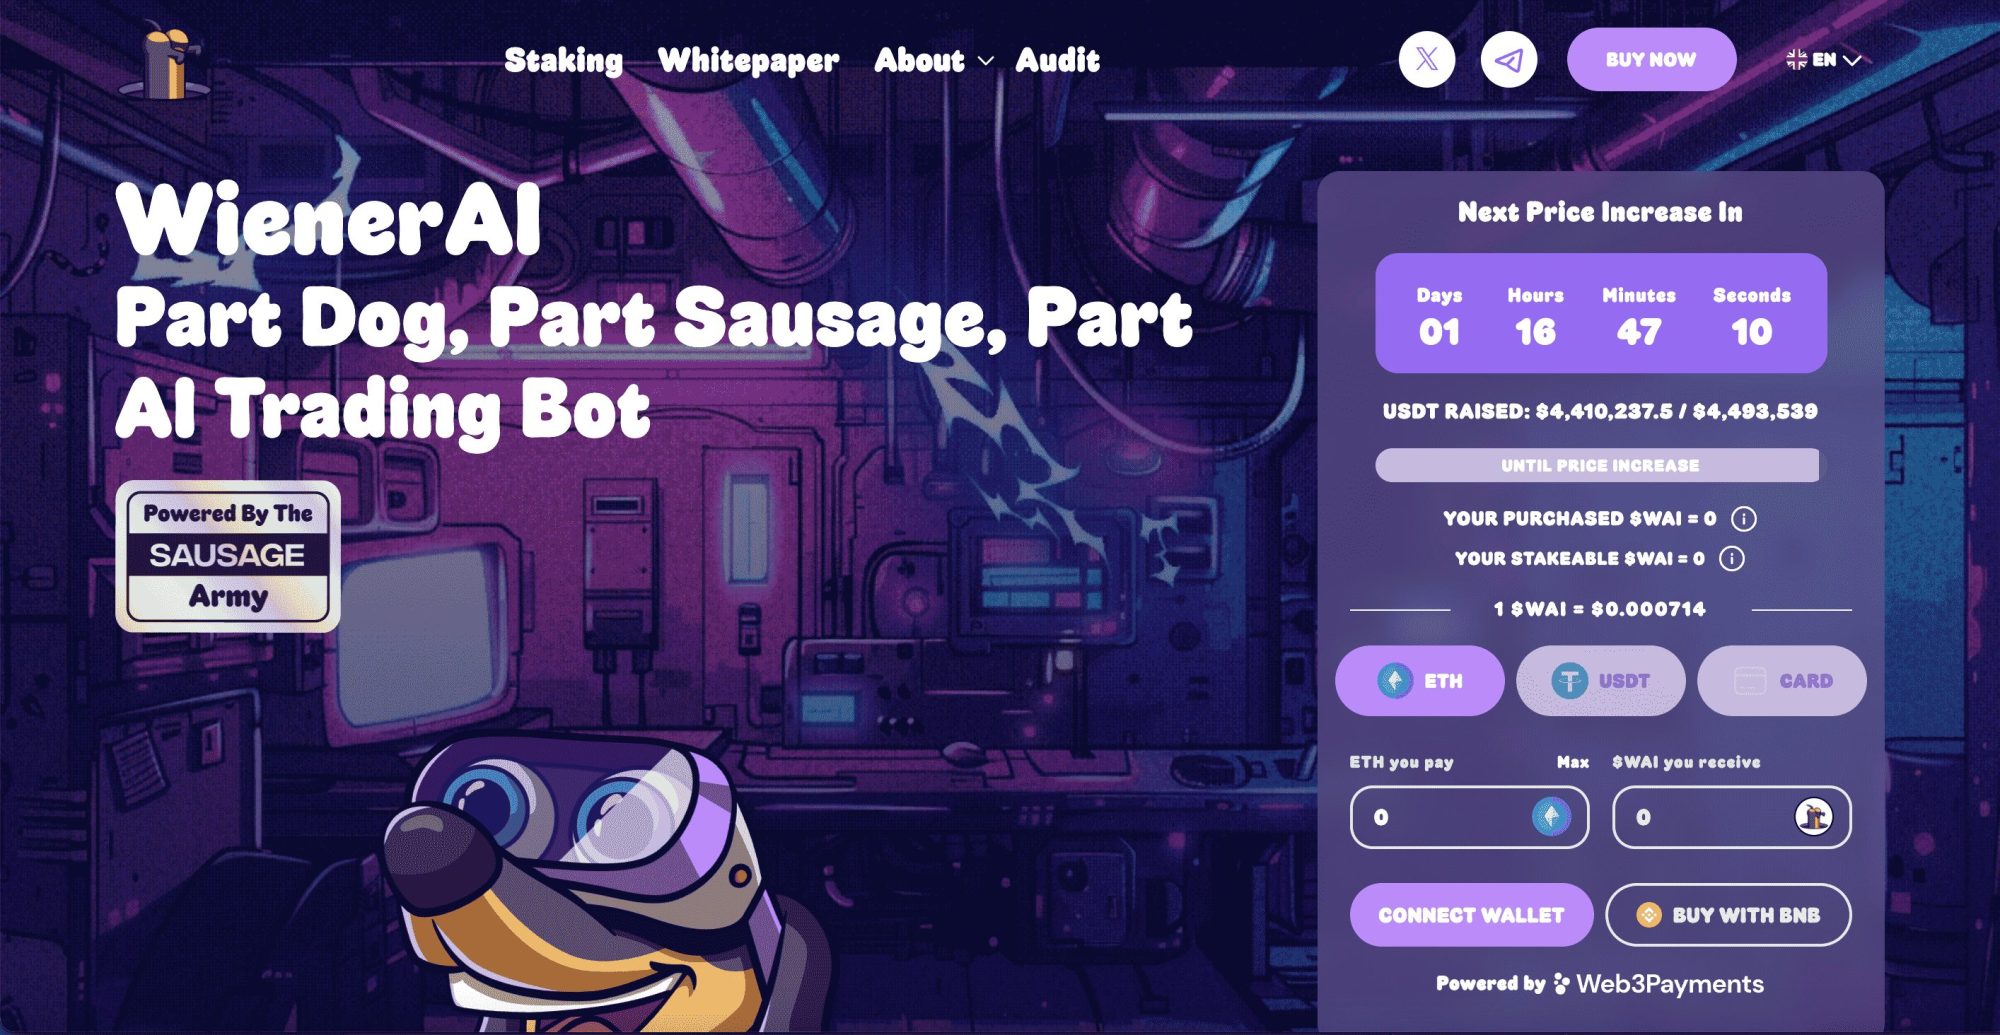Expand the About menu chevron

[985, 61]
